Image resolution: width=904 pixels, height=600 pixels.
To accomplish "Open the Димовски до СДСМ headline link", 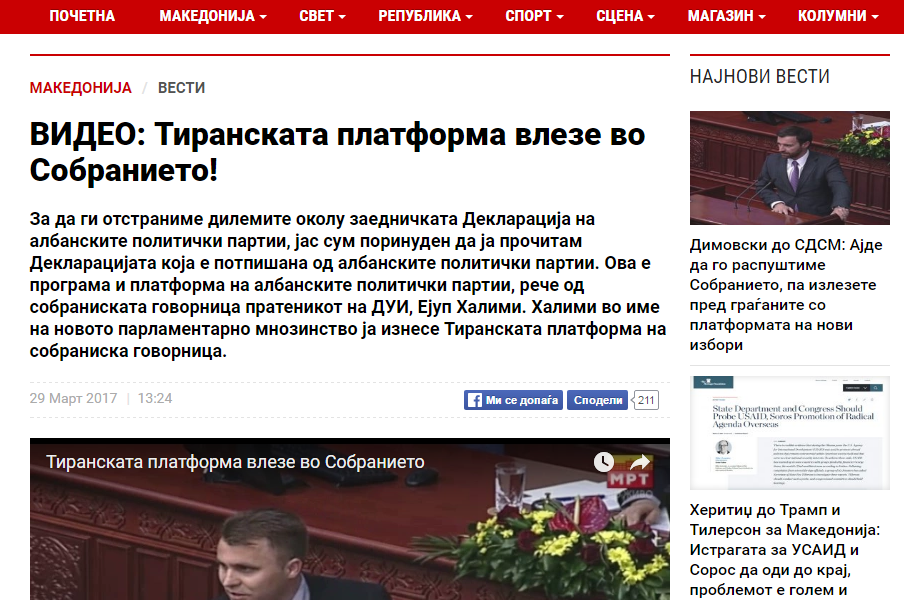I will [786, 295].
